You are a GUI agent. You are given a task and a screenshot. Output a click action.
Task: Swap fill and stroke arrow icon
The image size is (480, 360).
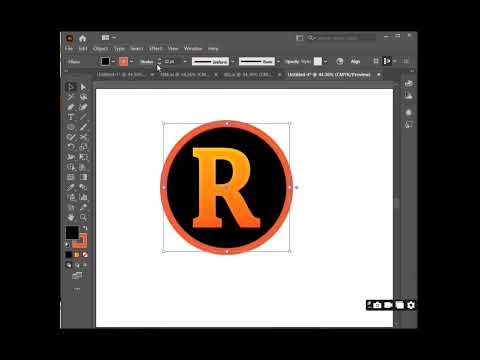[85, 228]
